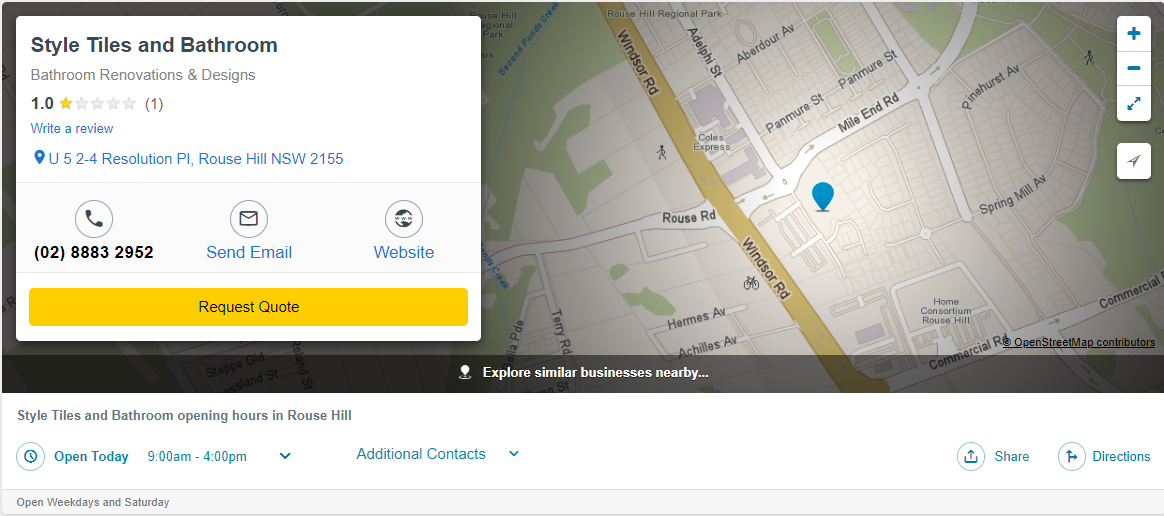Click the Share upload icon
The image size is (1164, 516).
click(970, 456)
